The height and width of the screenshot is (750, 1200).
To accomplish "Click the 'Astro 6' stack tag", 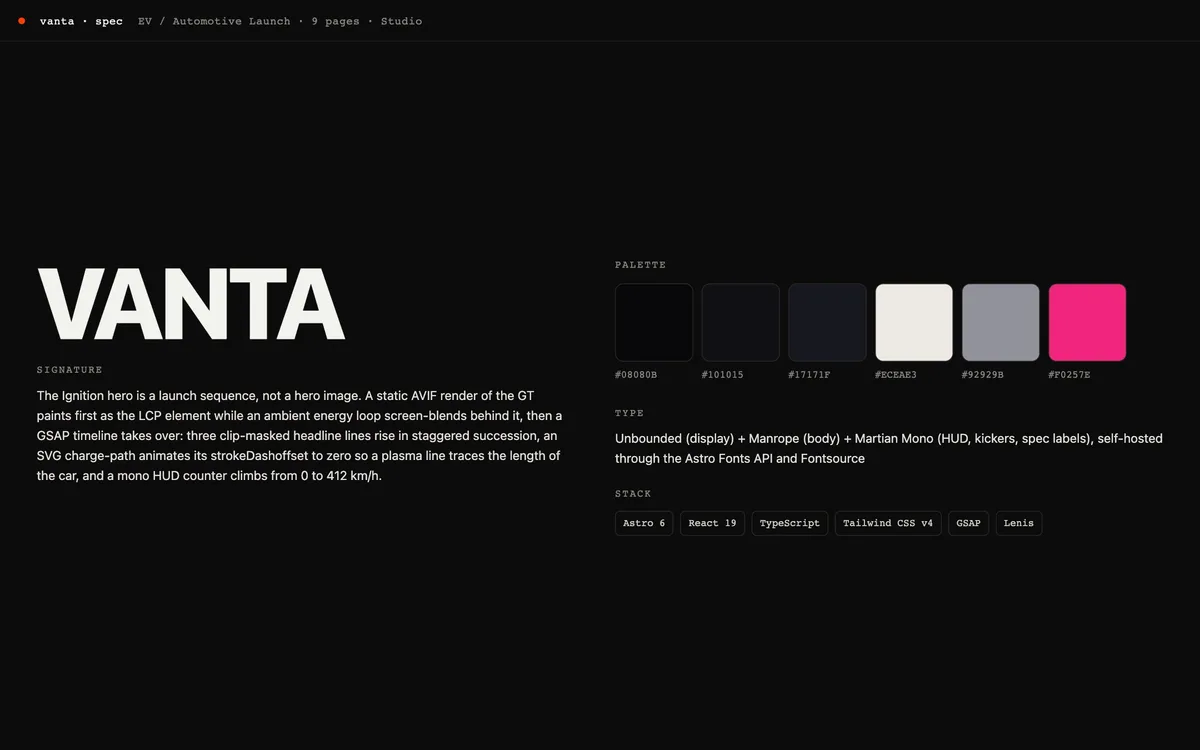I will (644, 523).
